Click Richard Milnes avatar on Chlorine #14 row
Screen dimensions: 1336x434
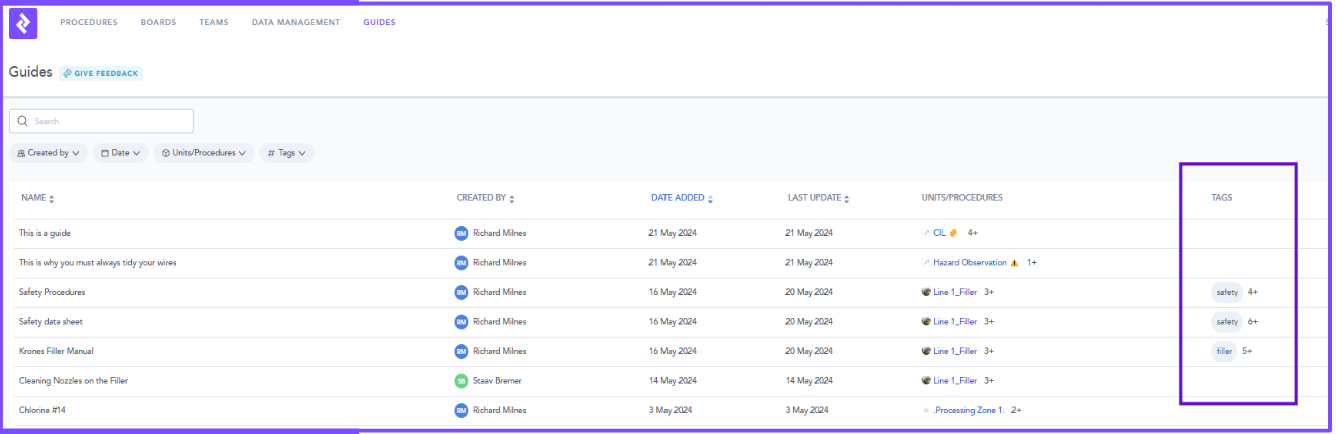point(461,410)
